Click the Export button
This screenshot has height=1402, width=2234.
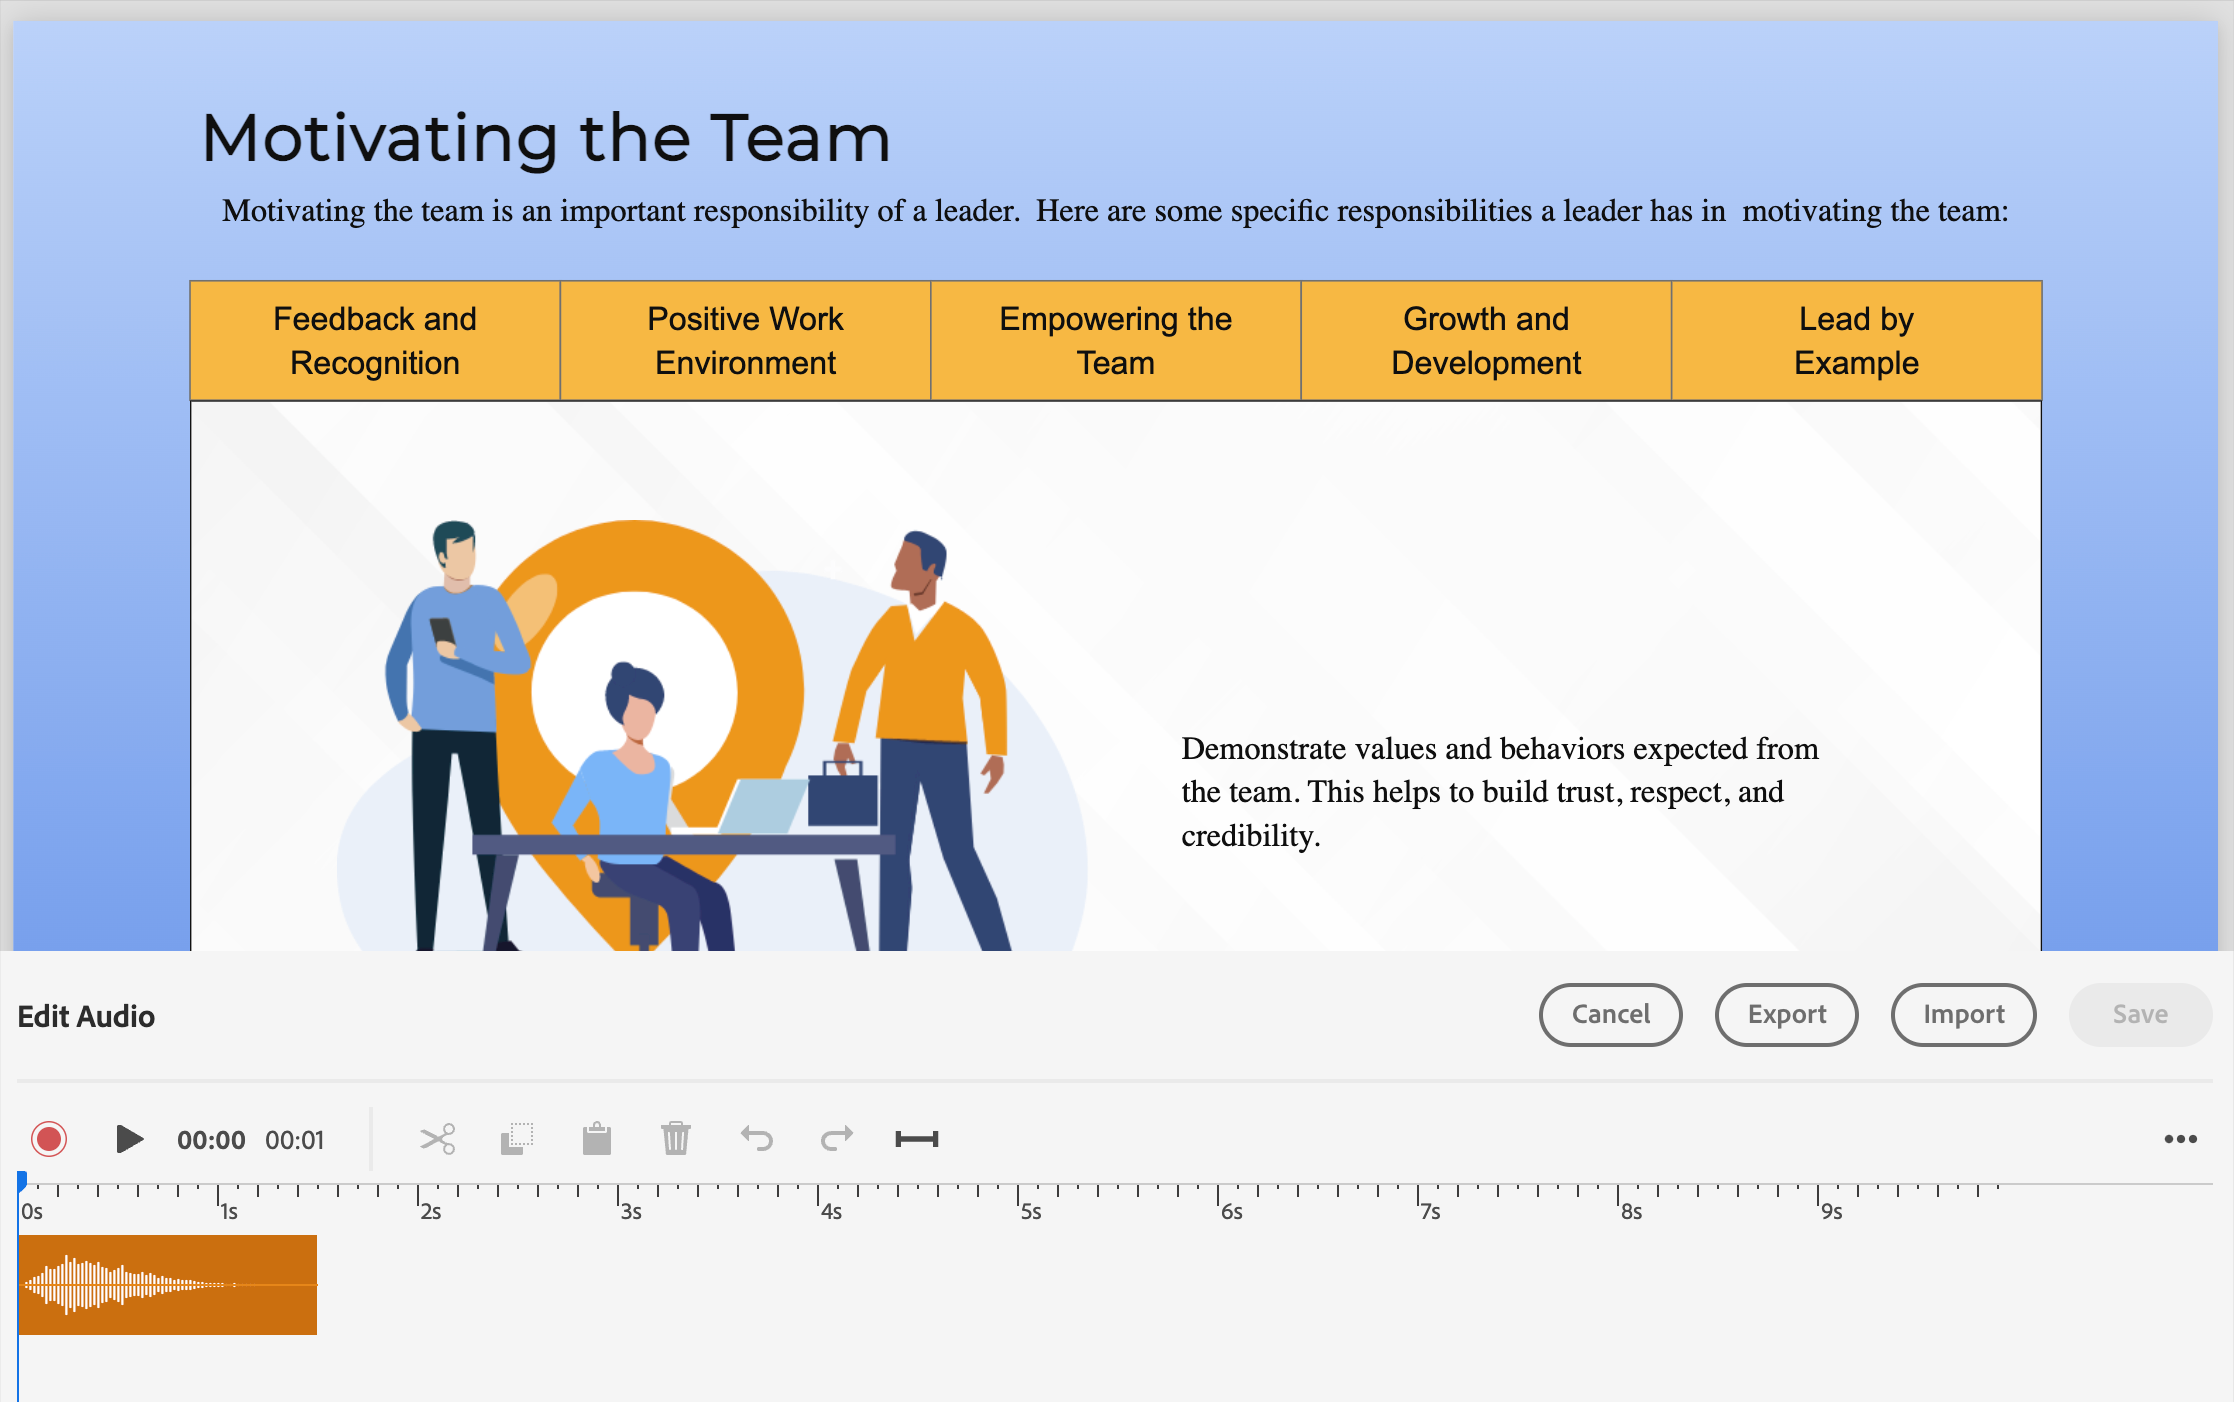point(1786,1015)
